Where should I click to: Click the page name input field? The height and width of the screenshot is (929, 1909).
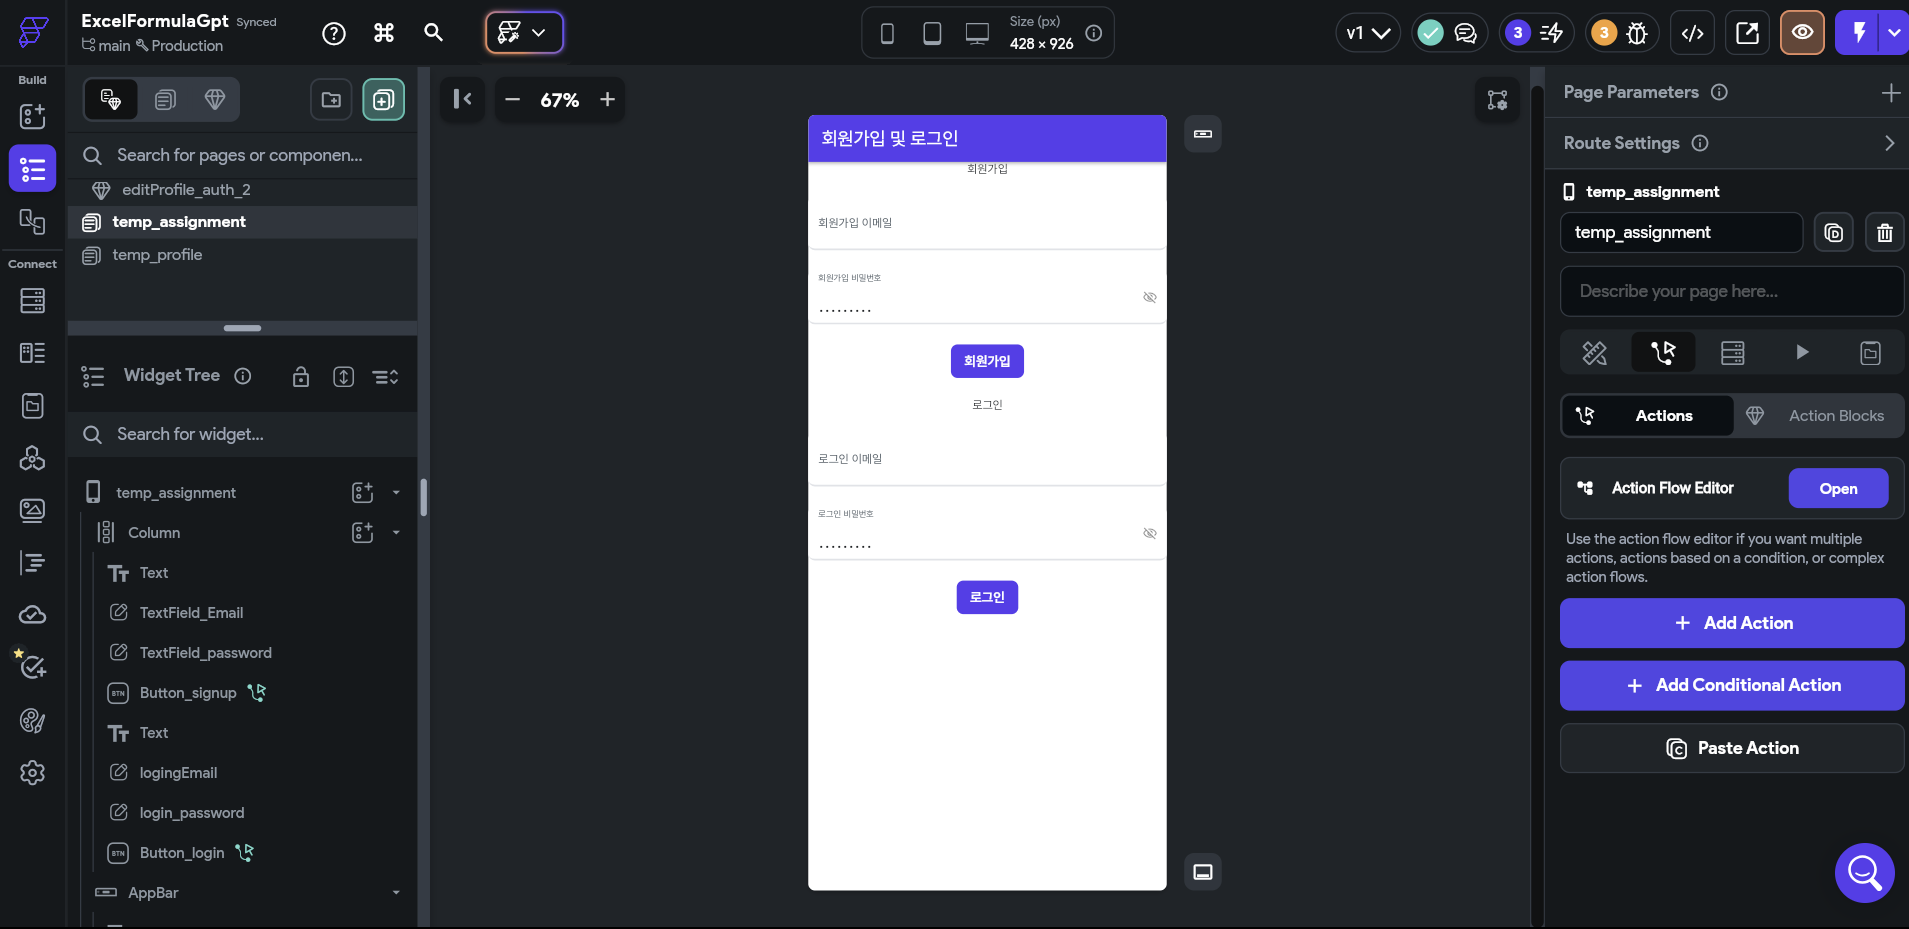(1681, 233)
